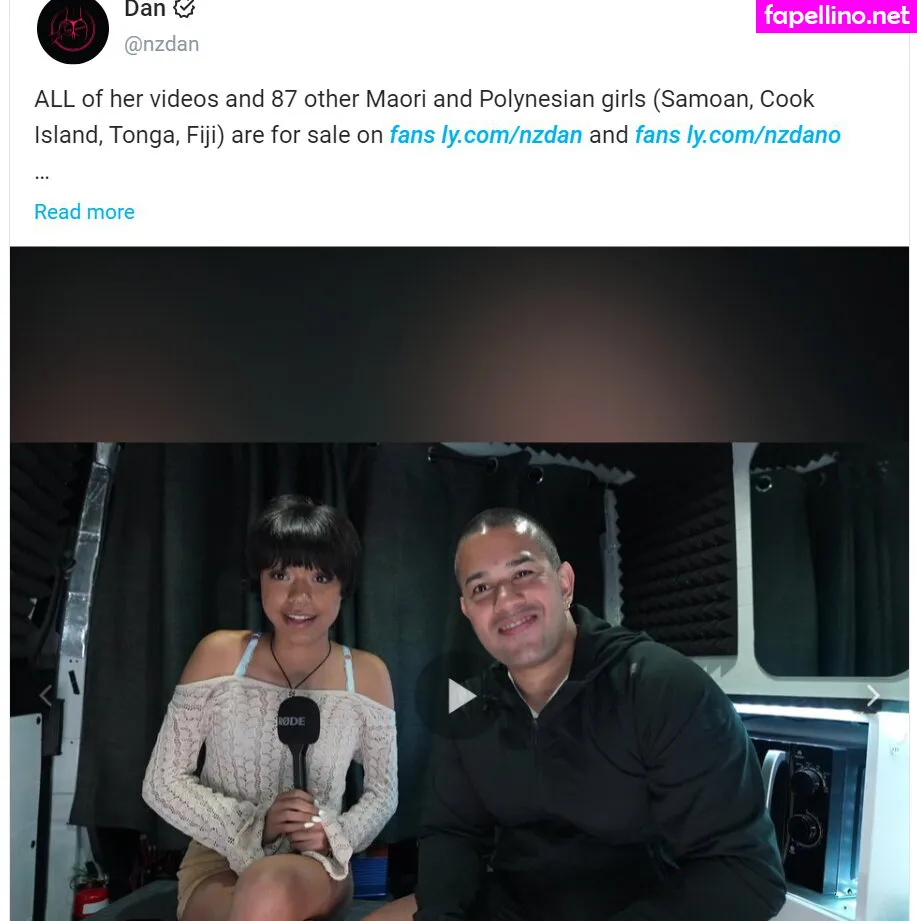917x921 pixels.
Task: Open Dan's profile avatar picture
Action: tap(73, 30)
